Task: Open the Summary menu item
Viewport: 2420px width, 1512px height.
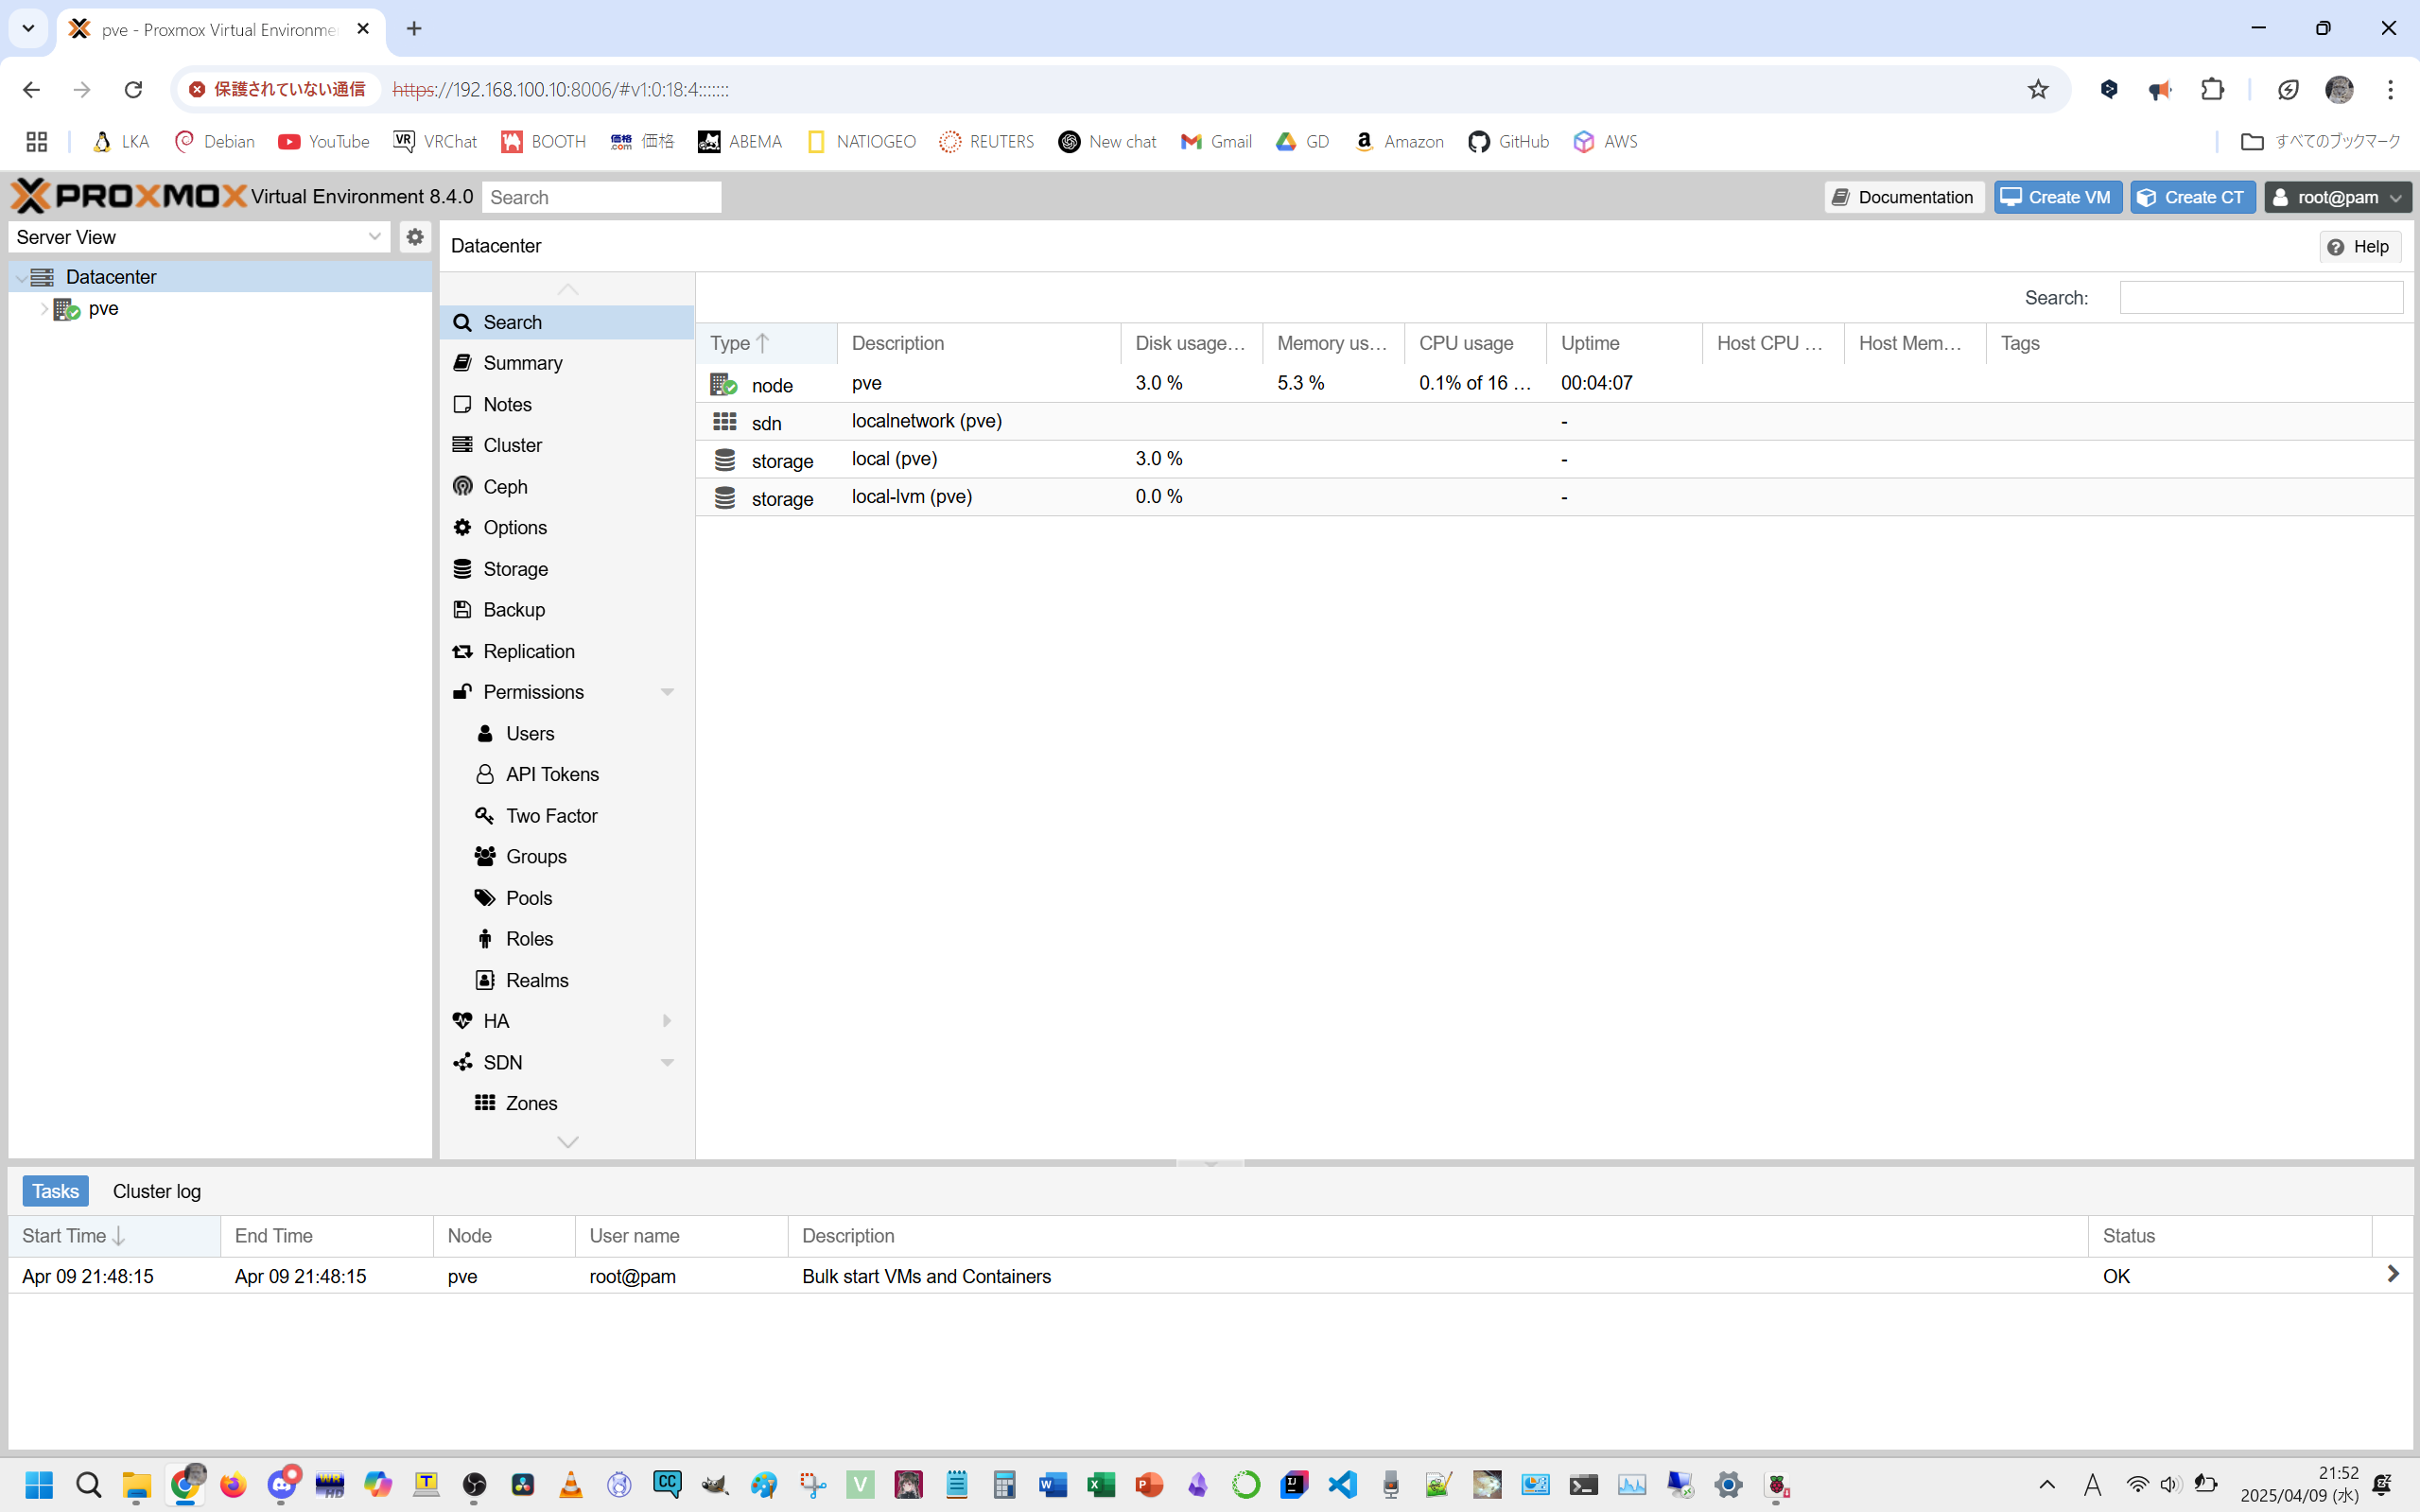Action: click(x=522, y=363)
